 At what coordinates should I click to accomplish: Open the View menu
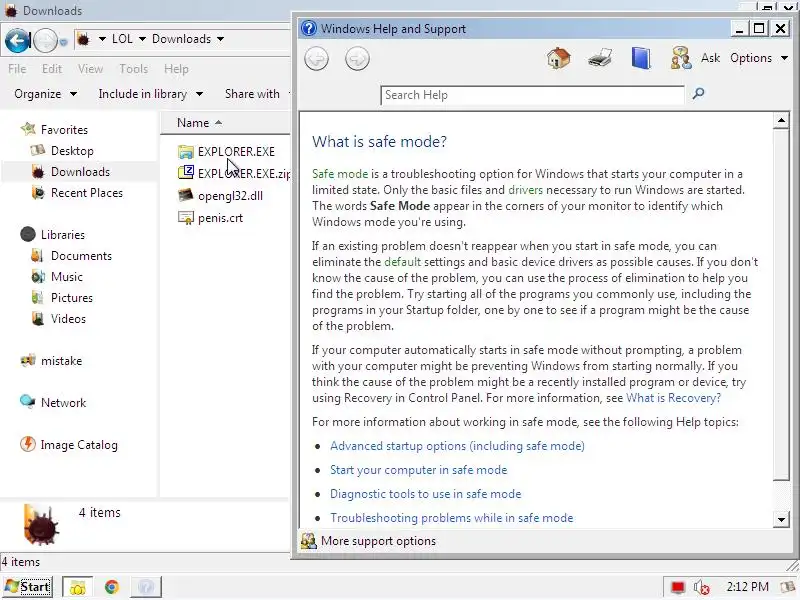(90, 69)
